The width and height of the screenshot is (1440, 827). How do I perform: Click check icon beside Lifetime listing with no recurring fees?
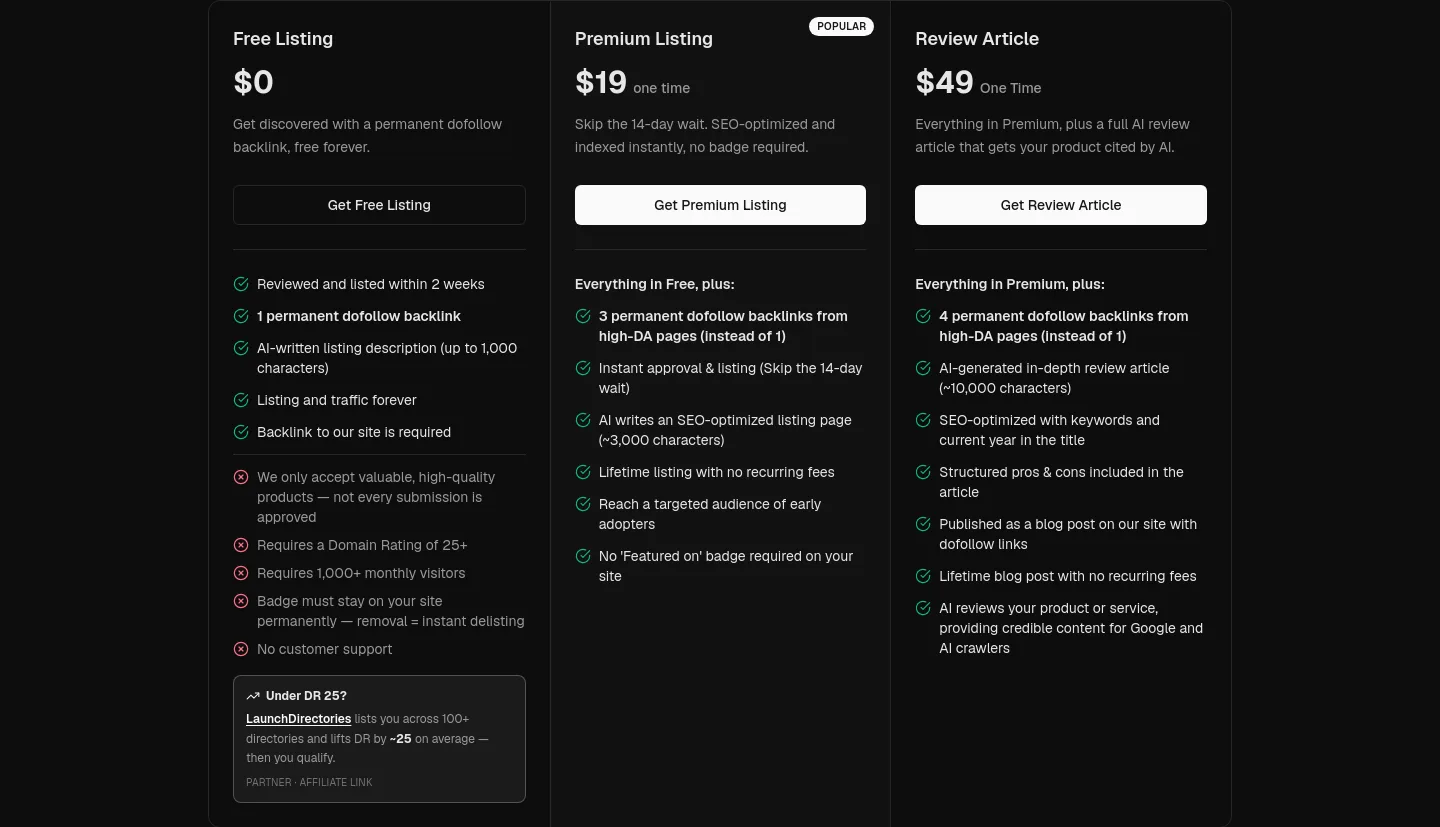point(583,472)
